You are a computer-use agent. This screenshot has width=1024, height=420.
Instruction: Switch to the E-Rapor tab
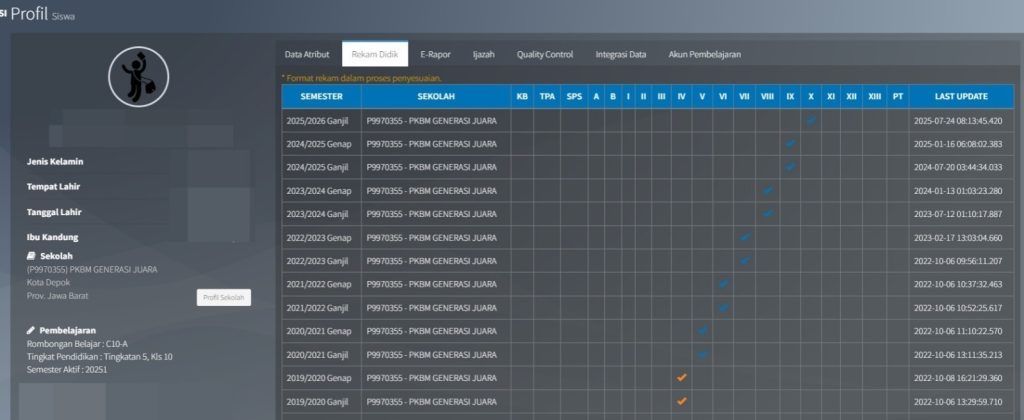[437, 55]
